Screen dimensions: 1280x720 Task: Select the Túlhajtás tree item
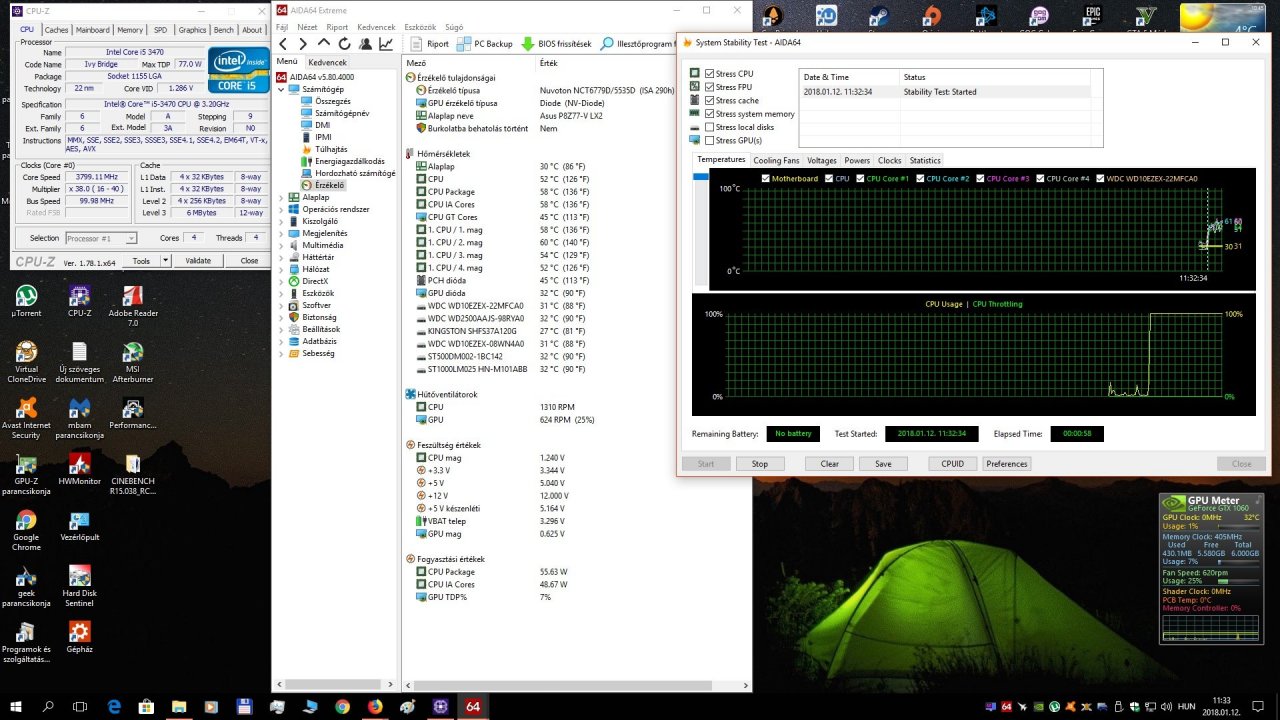click(x=332, y=149)
